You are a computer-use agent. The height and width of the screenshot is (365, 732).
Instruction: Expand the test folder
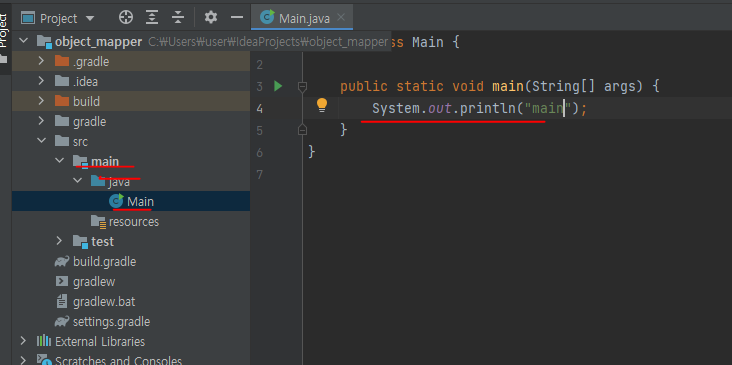point(59,241)
